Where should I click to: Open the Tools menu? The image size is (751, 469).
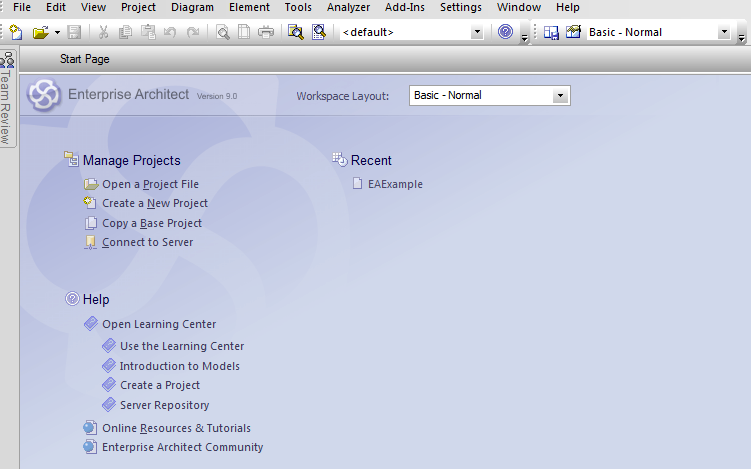click(298, 7)
